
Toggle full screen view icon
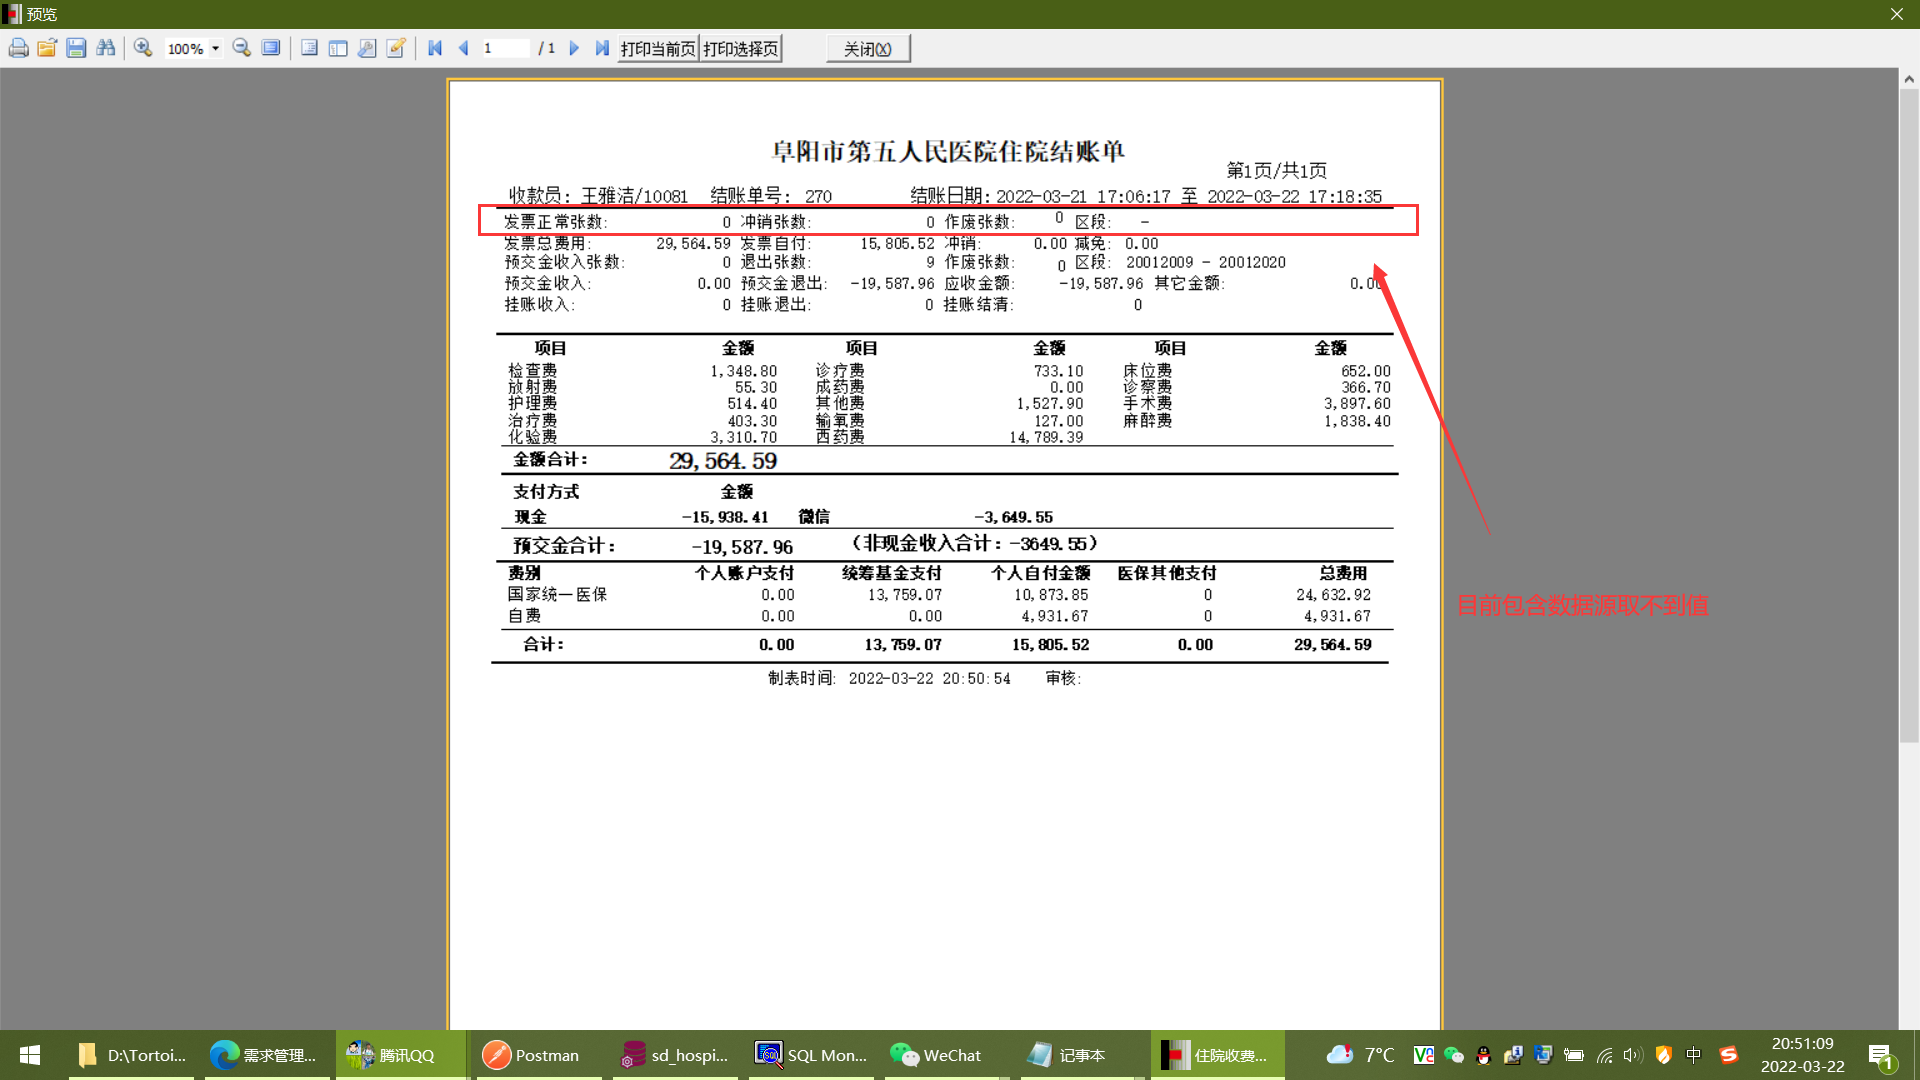(271, 48)
